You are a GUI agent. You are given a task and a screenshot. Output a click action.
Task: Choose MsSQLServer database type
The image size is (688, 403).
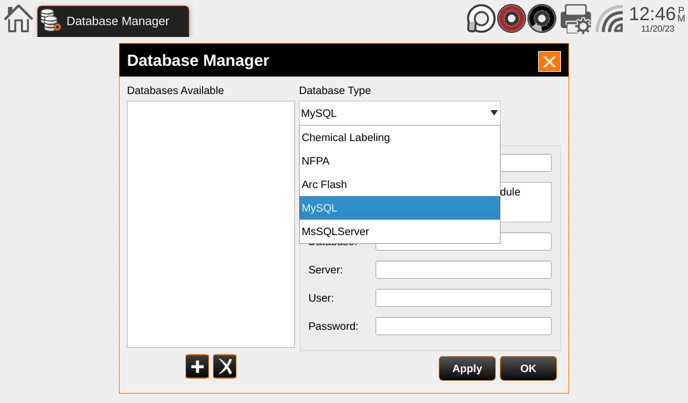pyautogui.click(x=399, y=231)
